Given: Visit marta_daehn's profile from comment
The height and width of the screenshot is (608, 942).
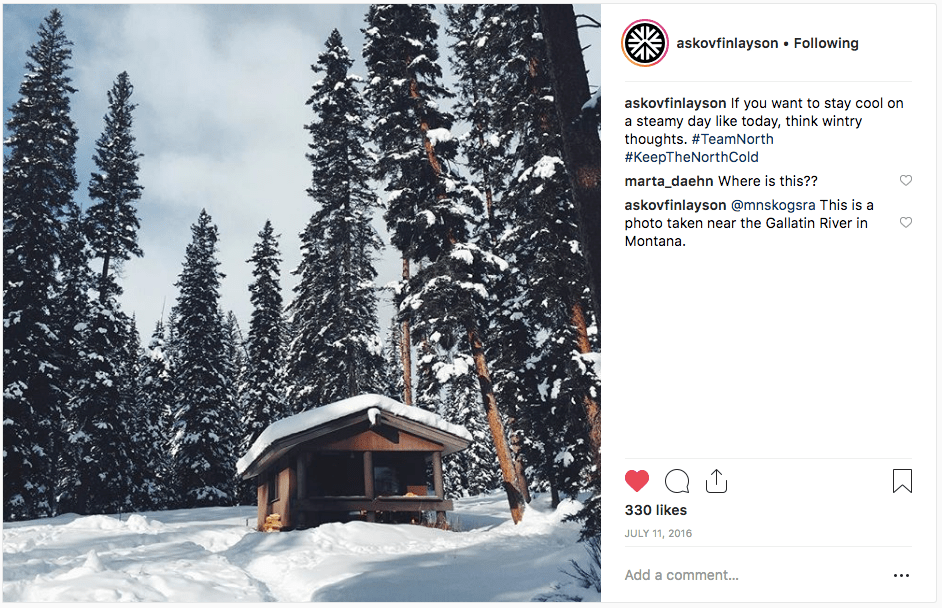Looking at the screenshot, I should [x=669, y=181].
